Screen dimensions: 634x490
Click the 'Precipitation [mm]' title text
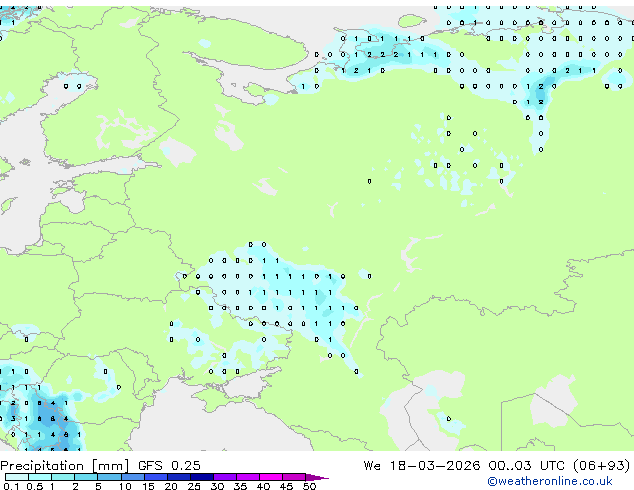(x=64, y=466)
